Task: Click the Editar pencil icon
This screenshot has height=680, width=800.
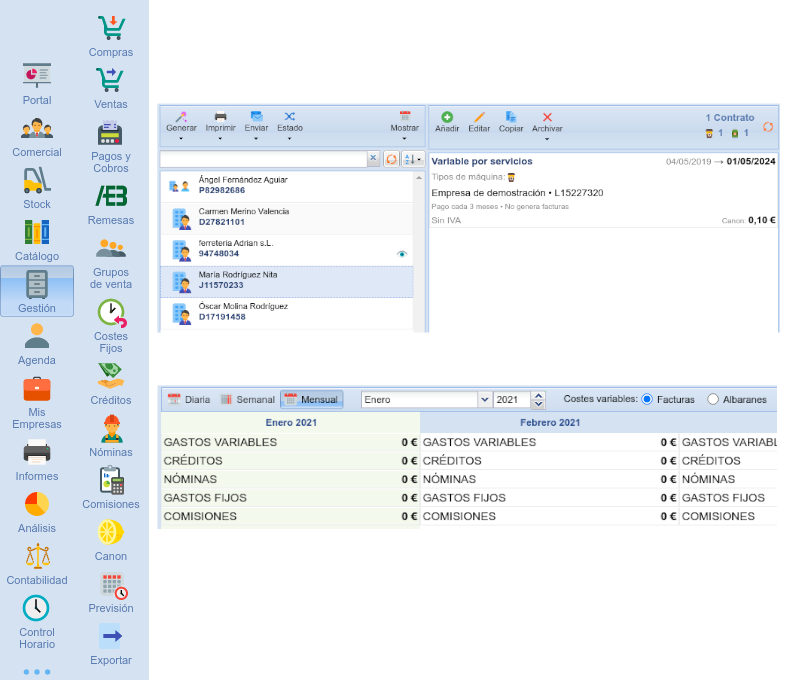Action: pos(479,117)
